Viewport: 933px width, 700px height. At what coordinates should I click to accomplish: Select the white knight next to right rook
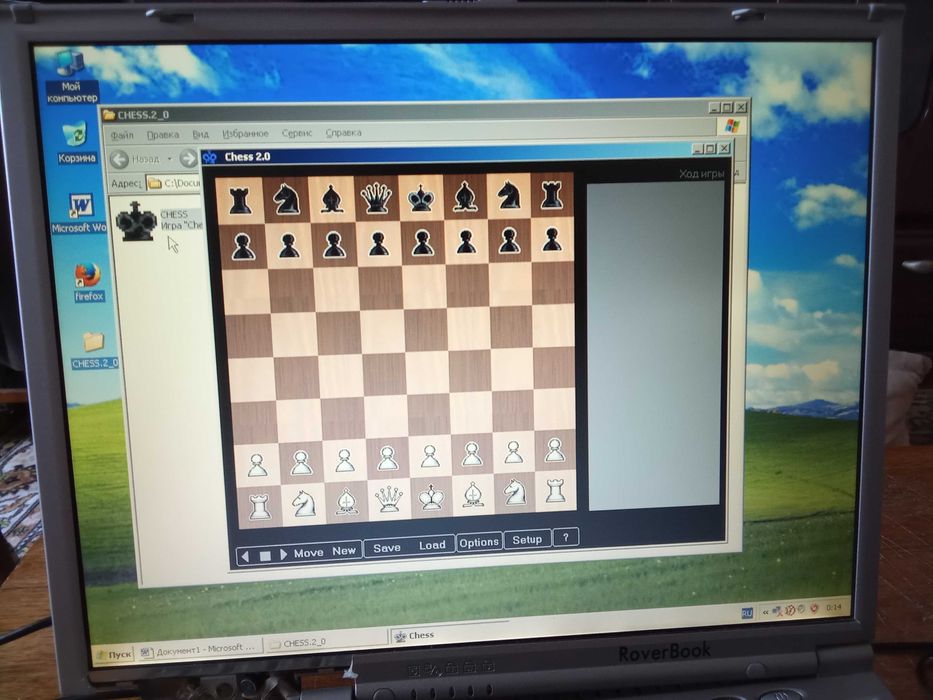pos(514,493)
